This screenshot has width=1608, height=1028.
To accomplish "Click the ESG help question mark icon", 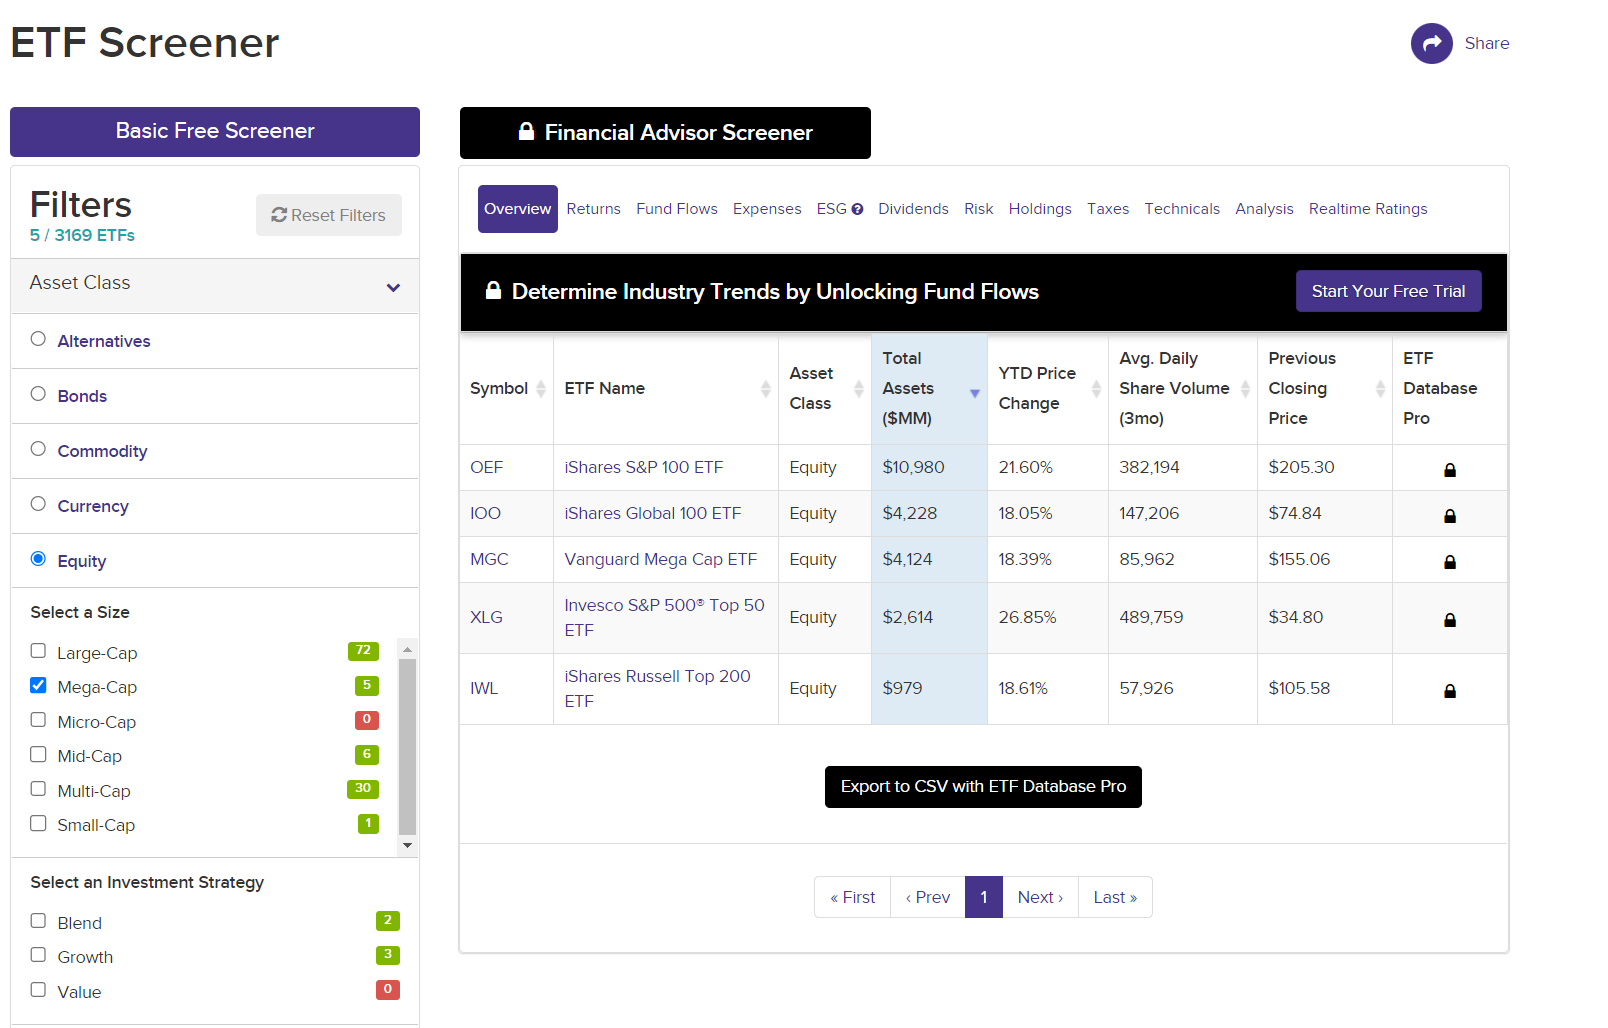I will [857, 209].
